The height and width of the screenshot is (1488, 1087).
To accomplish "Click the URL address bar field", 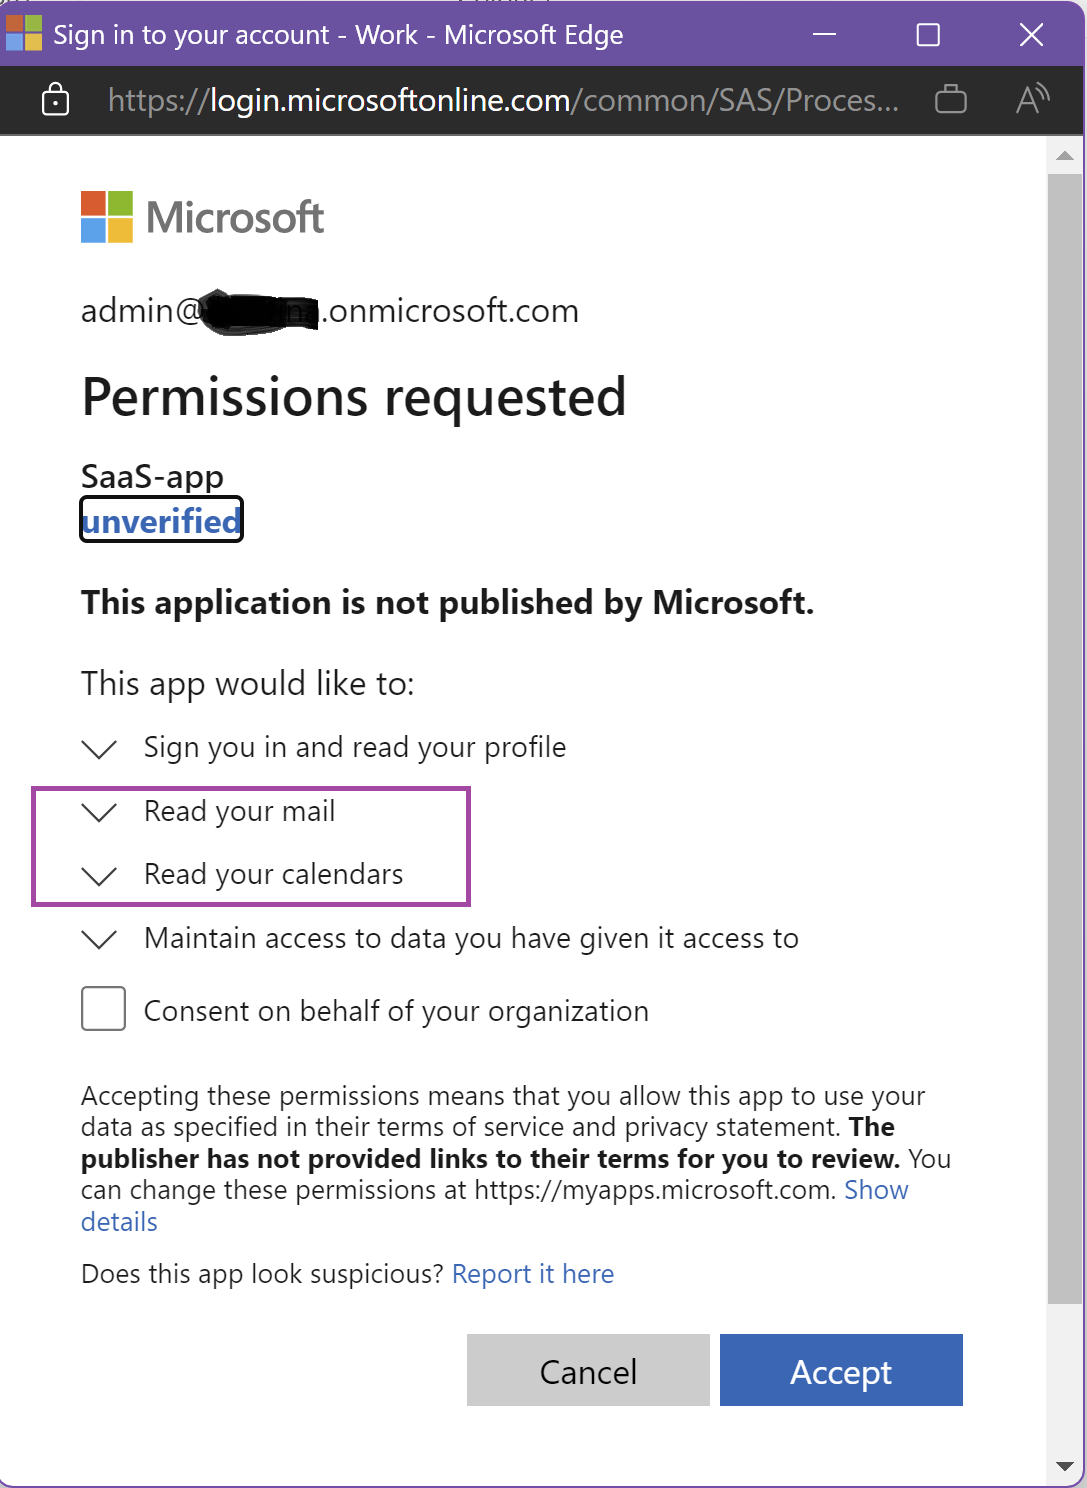I will (503, 100).
